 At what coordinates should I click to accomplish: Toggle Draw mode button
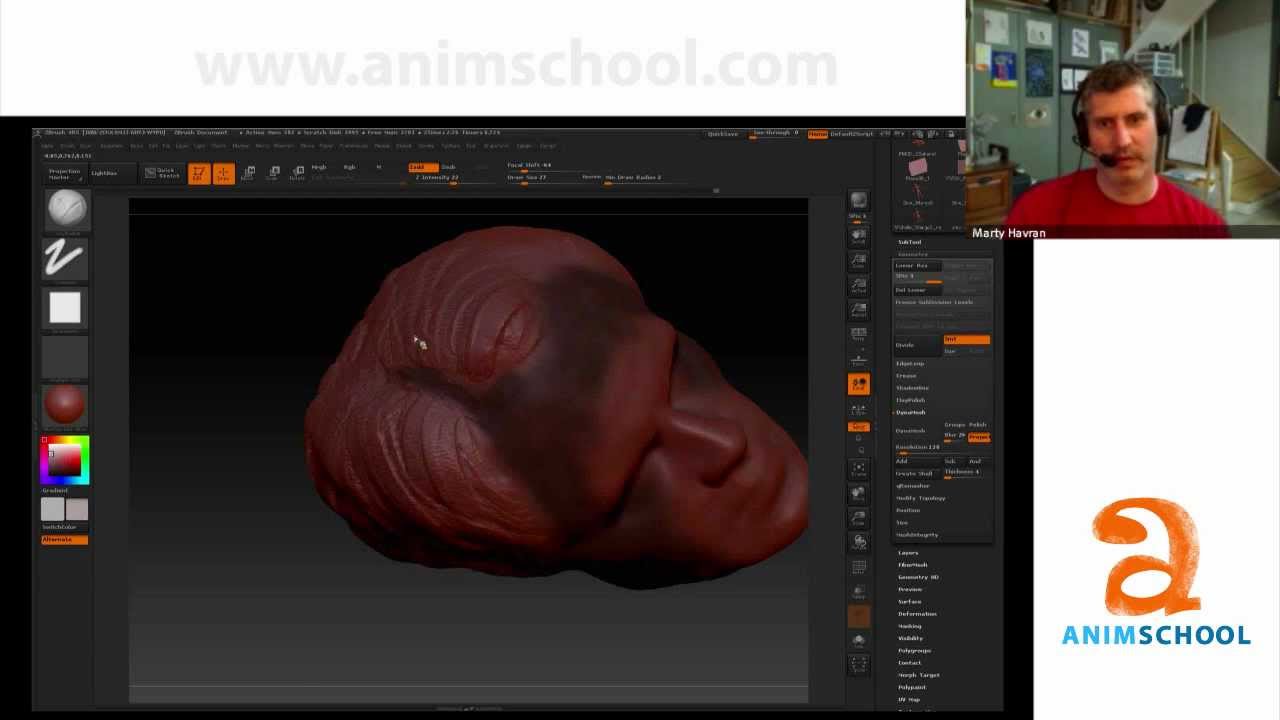223,174
